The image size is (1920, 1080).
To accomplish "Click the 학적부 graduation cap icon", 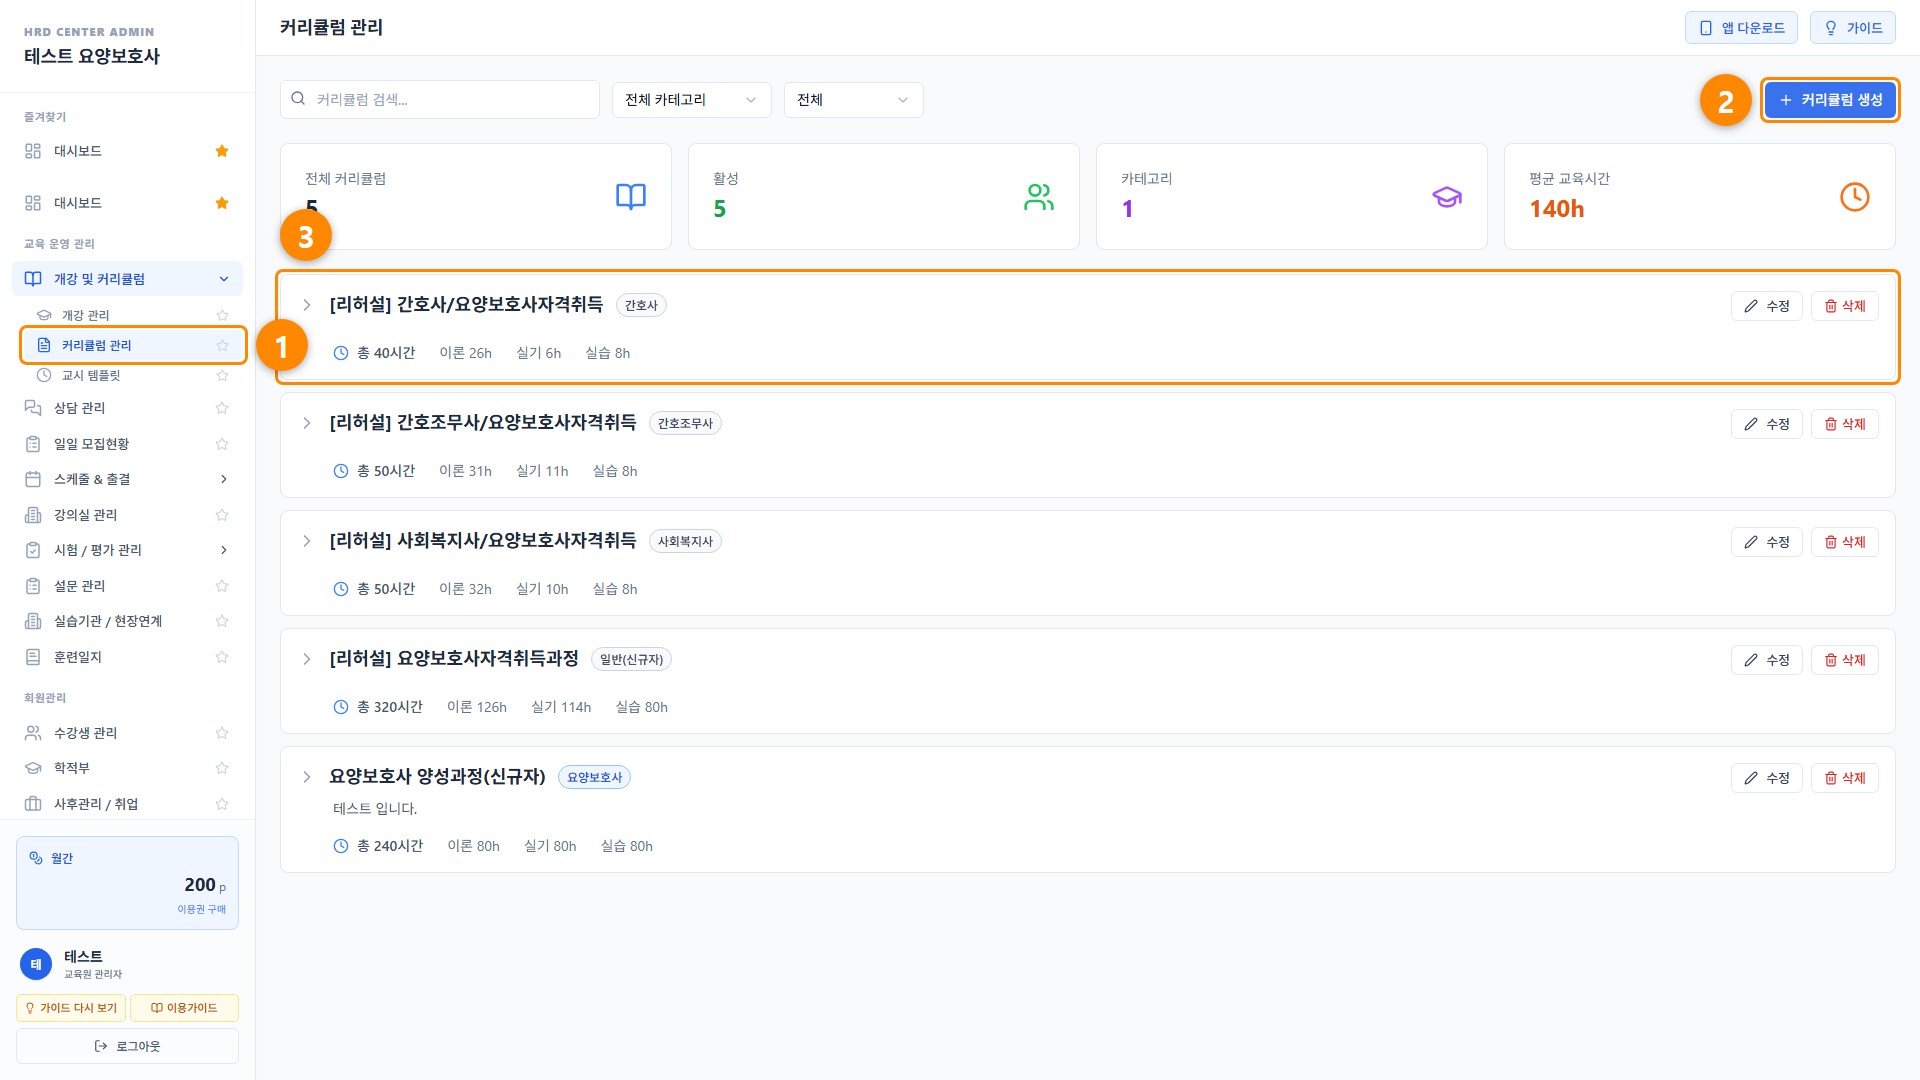I will 33,768.
